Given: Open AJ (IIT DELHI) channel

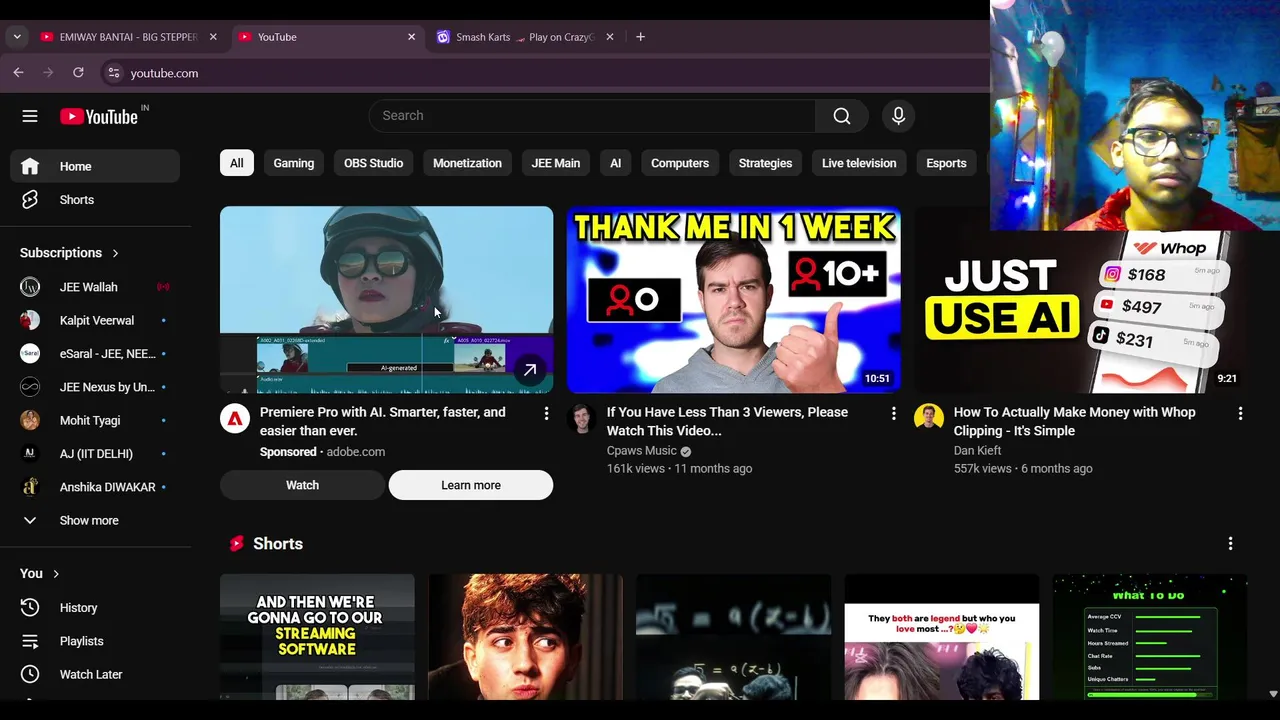Looking at the screenshot, I should (95, 454).
